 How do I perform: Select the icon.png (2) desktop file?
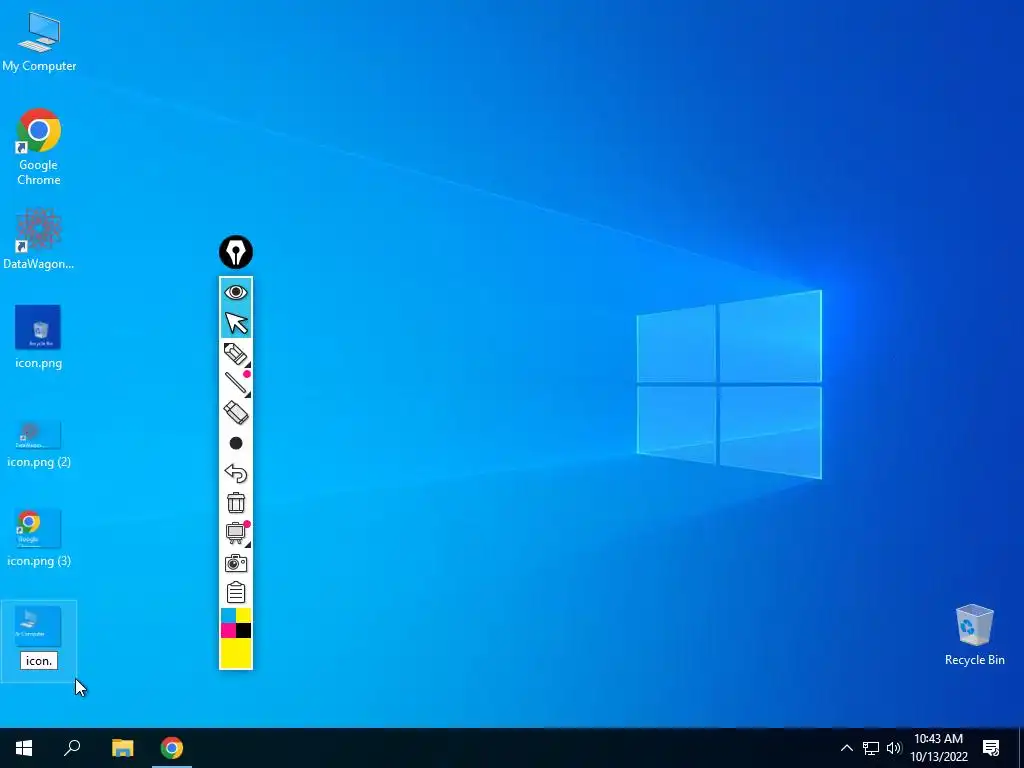39,444
